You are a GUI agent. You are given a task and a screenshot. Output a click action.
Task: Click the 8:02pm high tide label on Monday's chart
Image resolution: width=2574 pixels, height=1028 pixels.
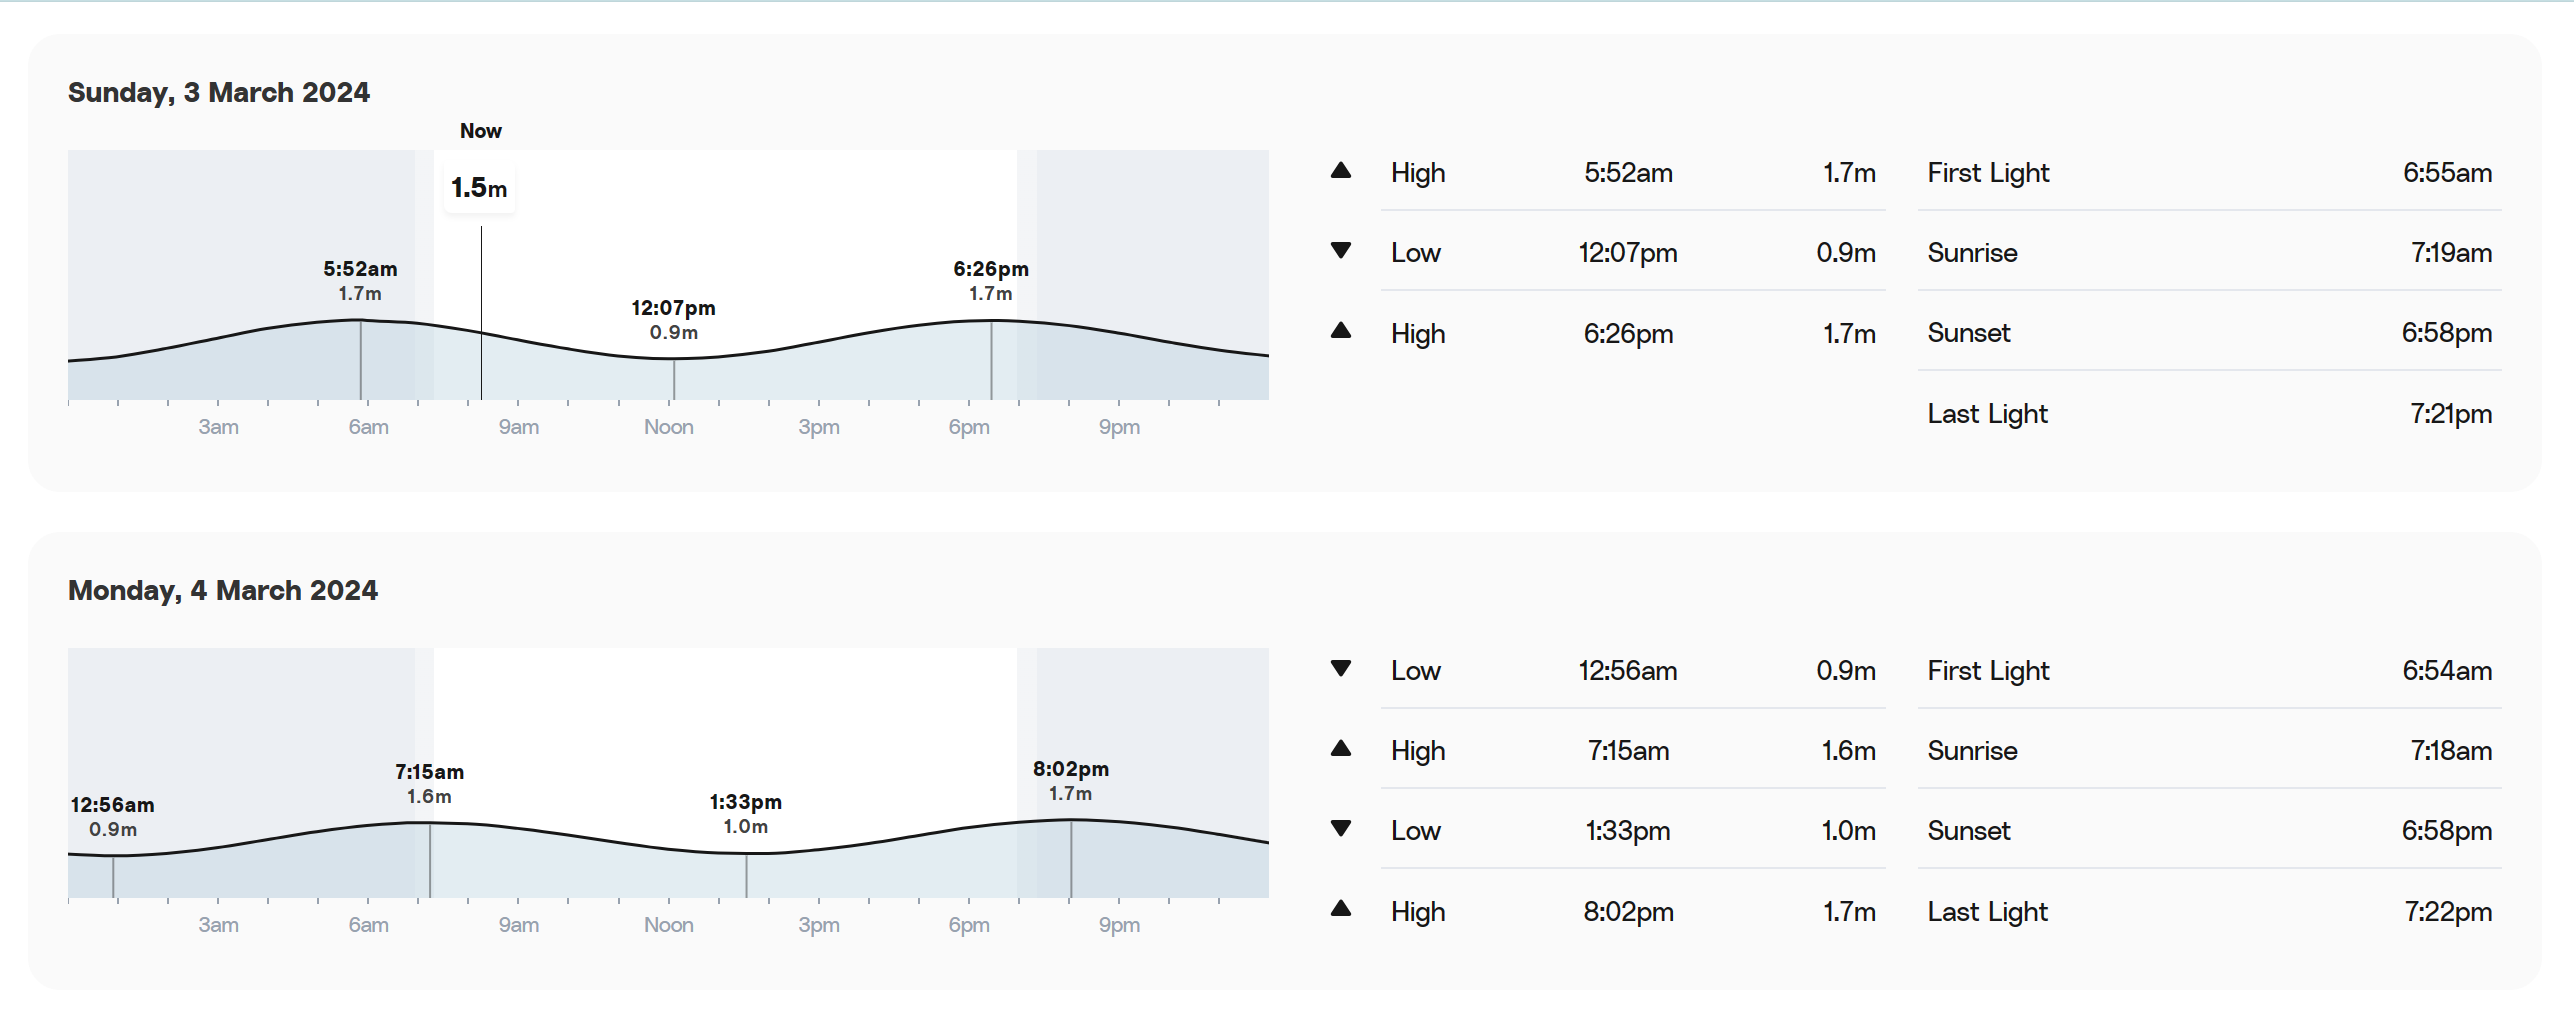coord(1070,780)
